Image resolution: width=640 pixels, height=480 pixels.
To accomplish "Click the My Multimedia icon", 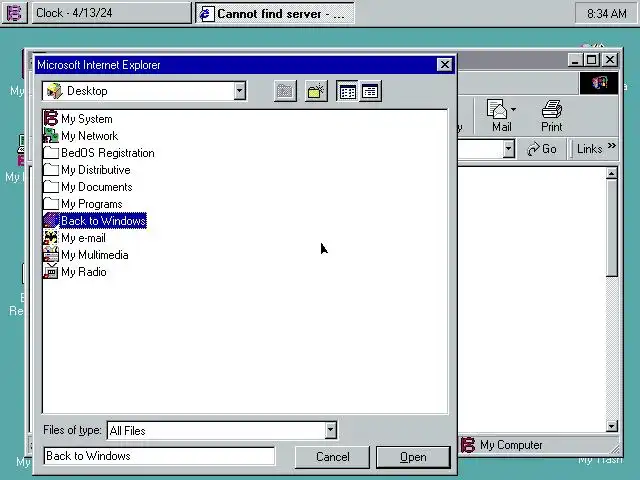I will 51,255.
